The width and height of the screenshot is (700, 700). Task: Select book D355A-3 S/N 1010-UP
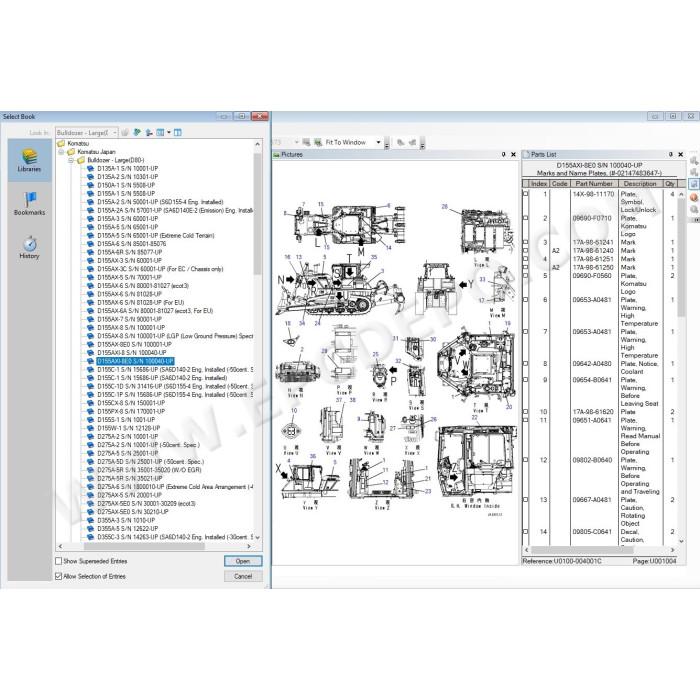127,520
